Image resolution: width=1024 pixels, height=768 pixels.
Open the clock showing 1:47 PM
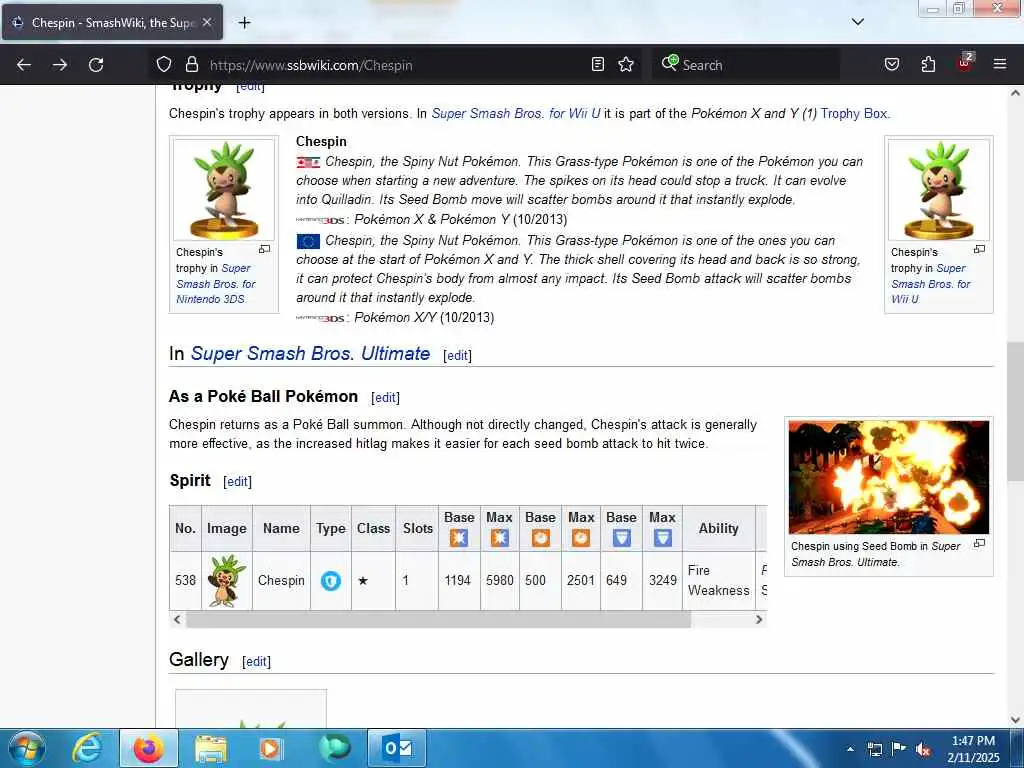(973, 749)
